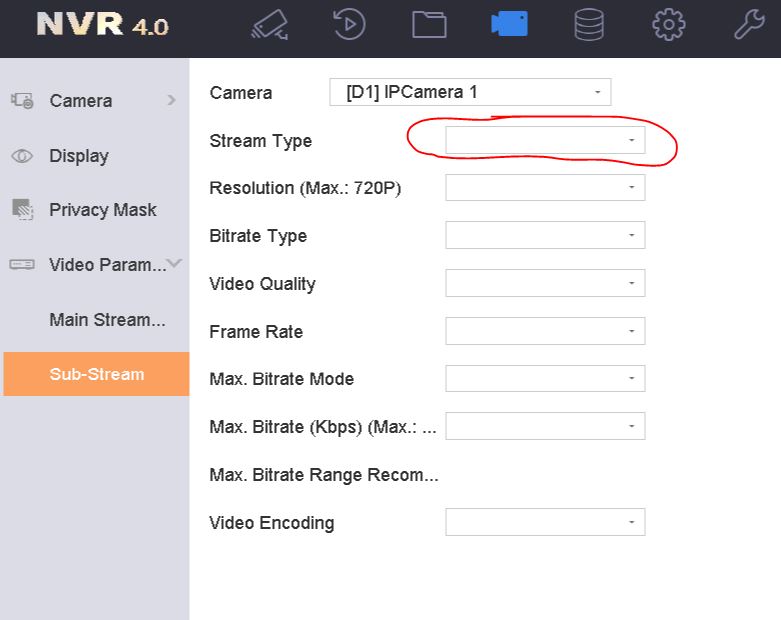Collapse the Video Parameters section chevron
Viewport: 781px width, 620px height.
click(x=174, y=264)
